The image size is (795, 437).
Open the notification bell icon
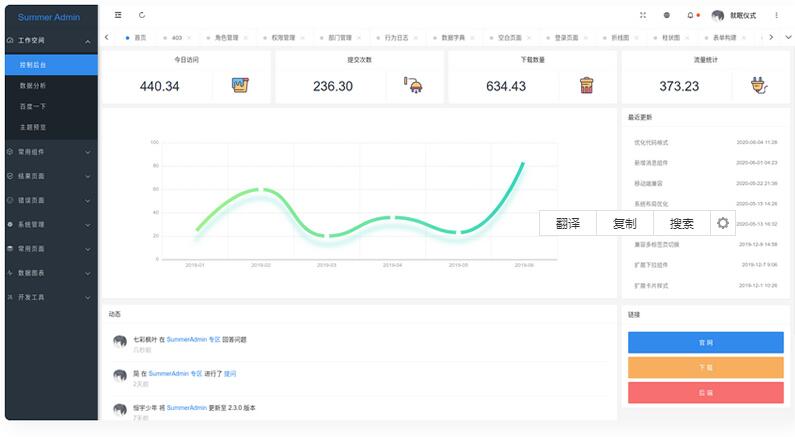coord(690,15)
